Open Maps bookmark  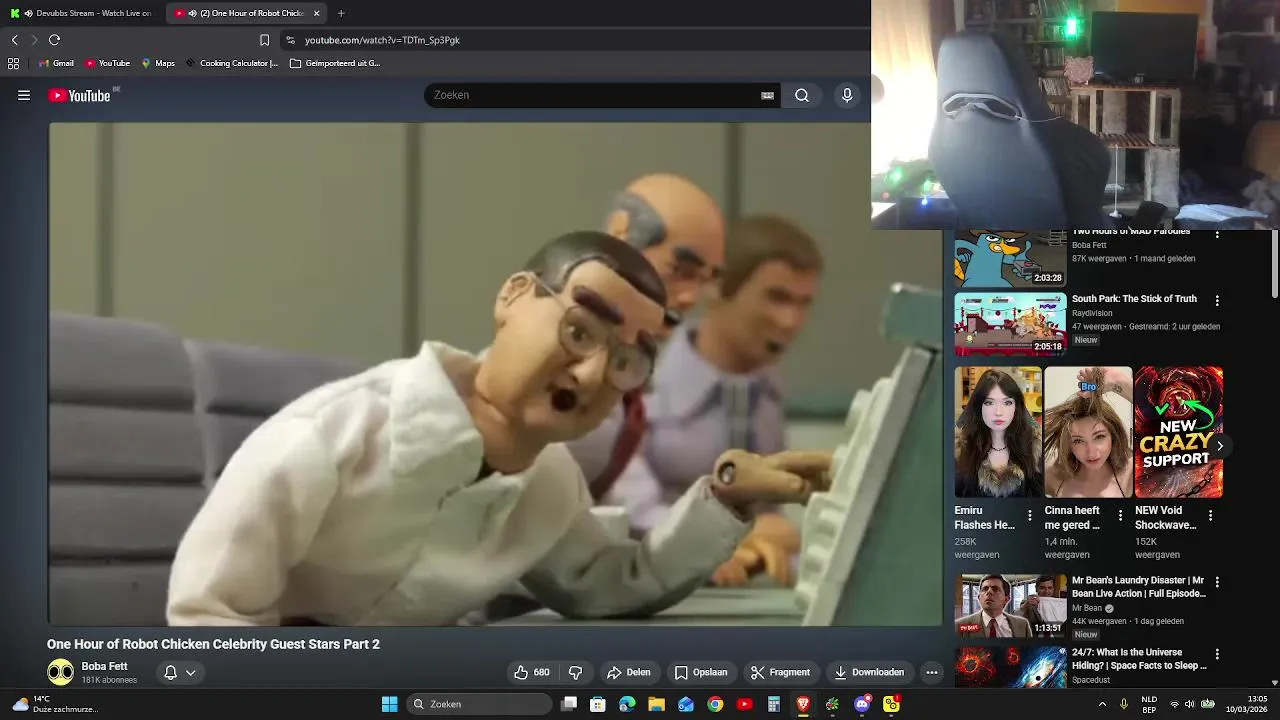(158, 63)
